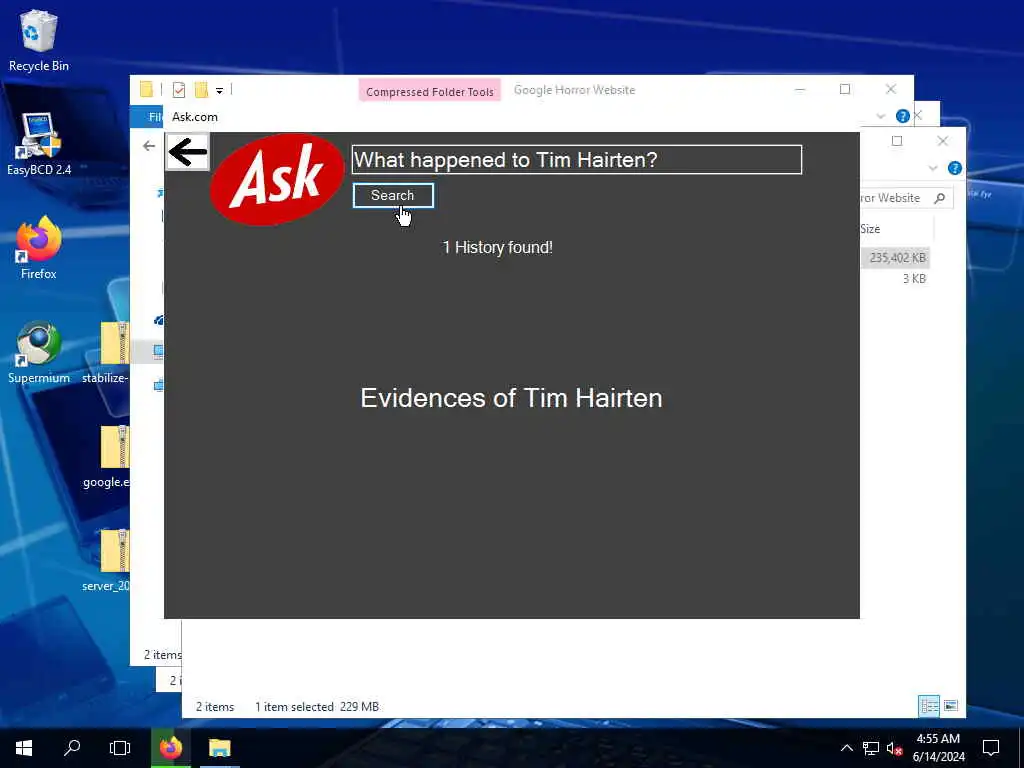Switch to File Explorer on the taskbar
1024x768 pixels.
[219, 748]
